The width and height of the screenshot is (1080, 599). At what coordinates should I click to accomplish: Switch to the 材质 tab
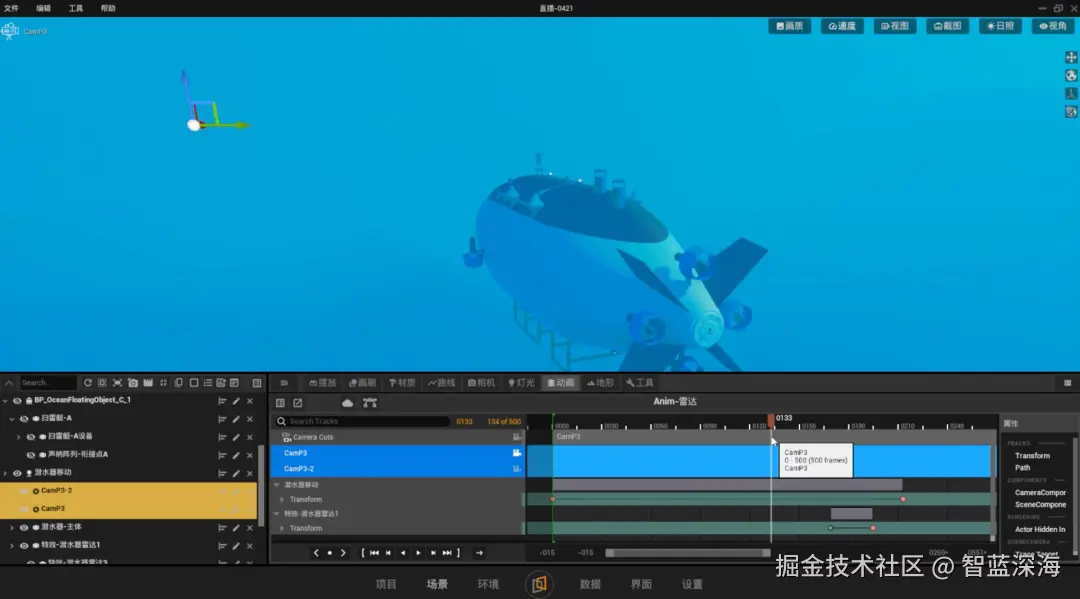coord(402,383)
